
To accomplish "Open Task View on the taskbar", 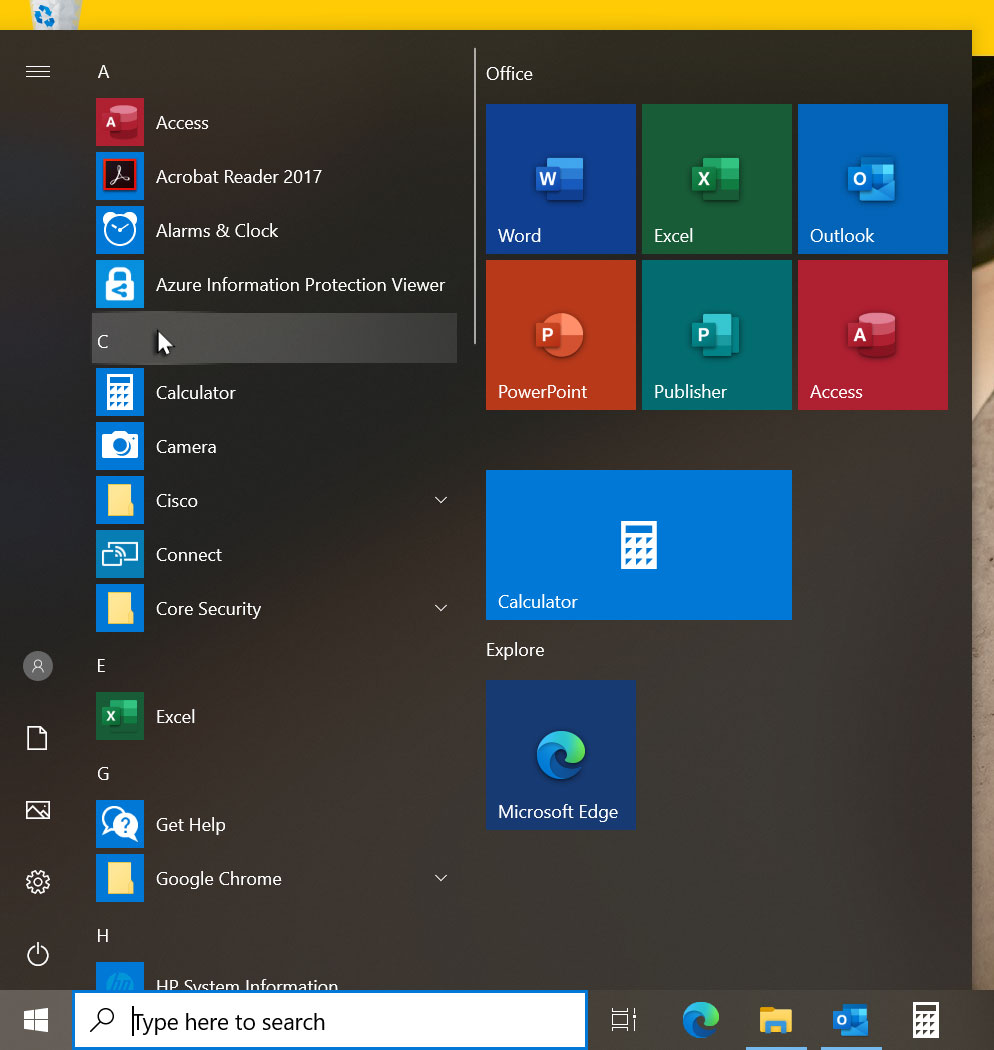I will pos(624,1020).
